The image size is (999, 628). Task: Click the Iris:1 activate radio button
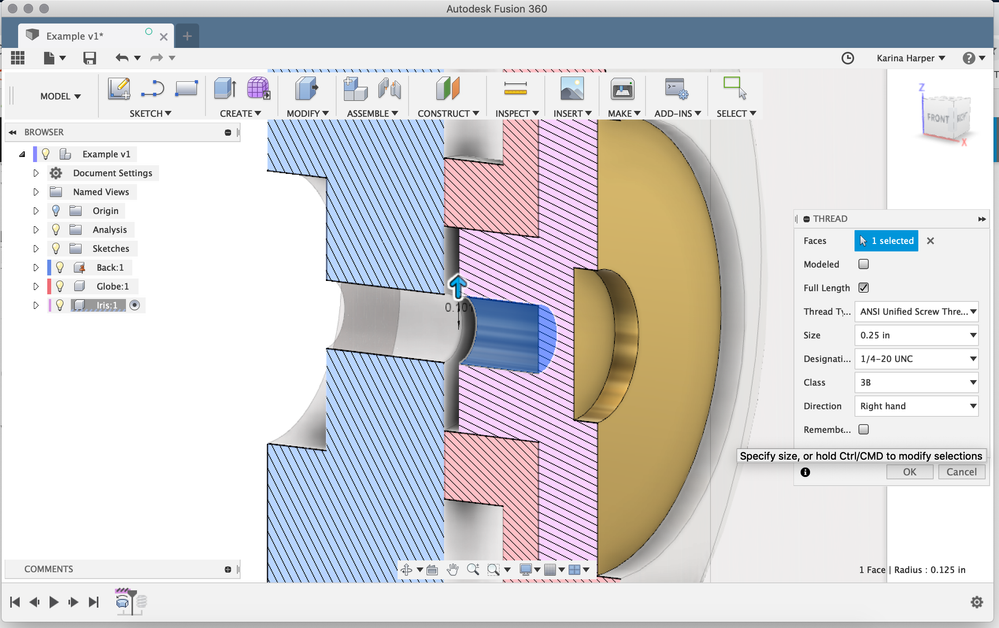pyautogui.click(x=134, y=305)
